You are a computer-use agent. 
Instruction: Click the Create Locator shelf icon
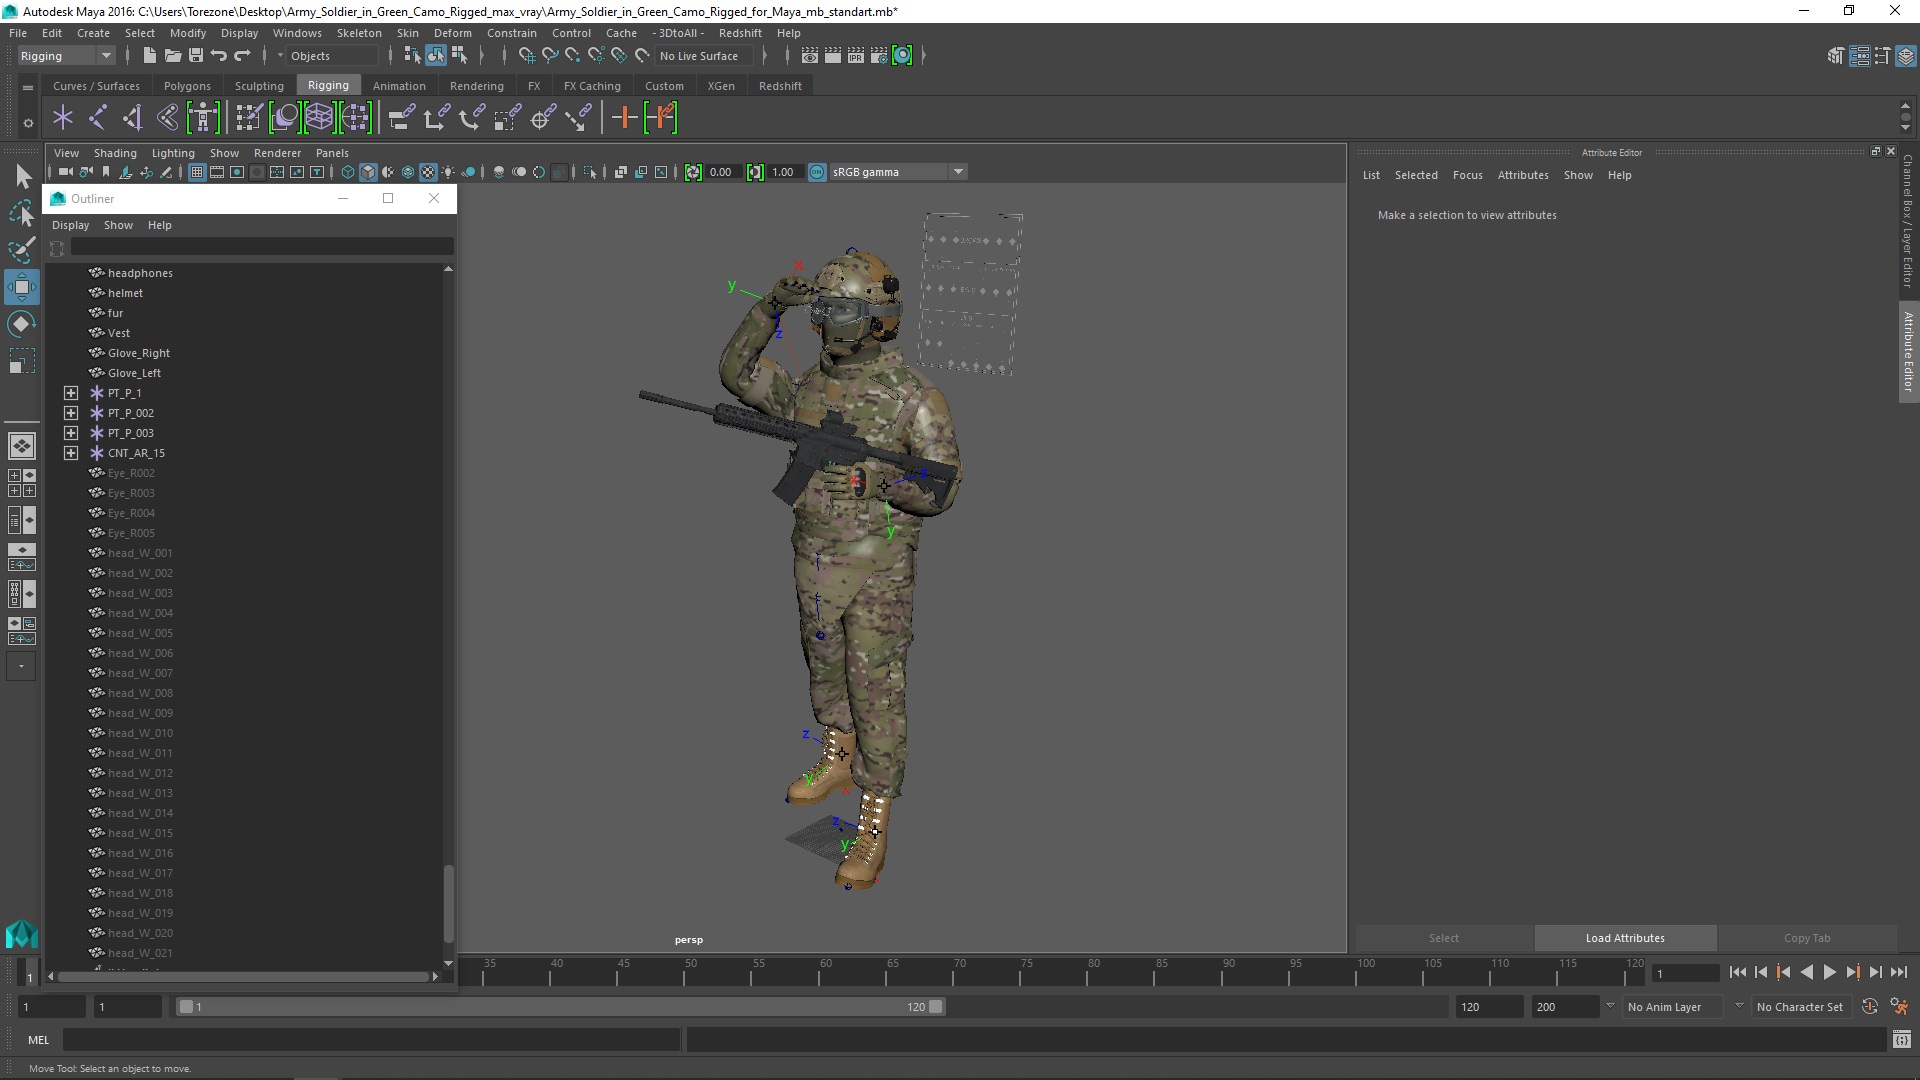click(63, 118)
